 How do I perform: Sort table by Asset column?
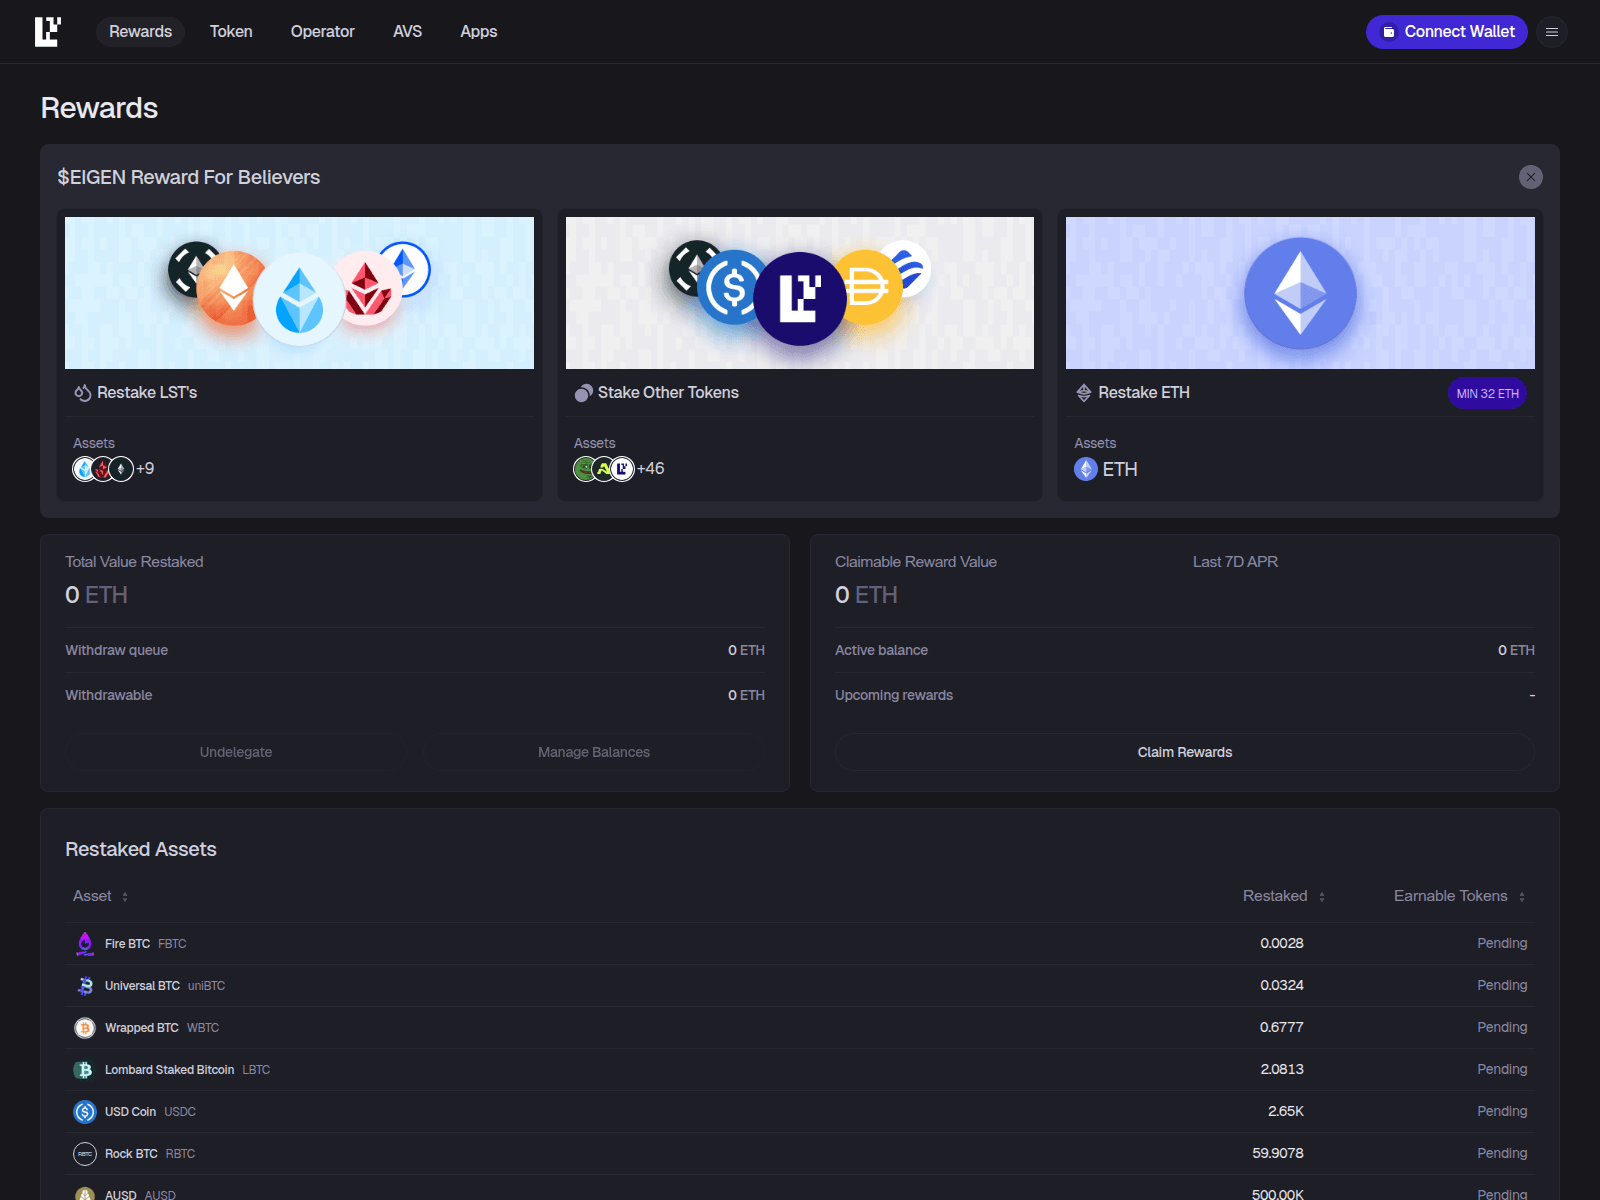pyautogui.click(x=100, y=896)
